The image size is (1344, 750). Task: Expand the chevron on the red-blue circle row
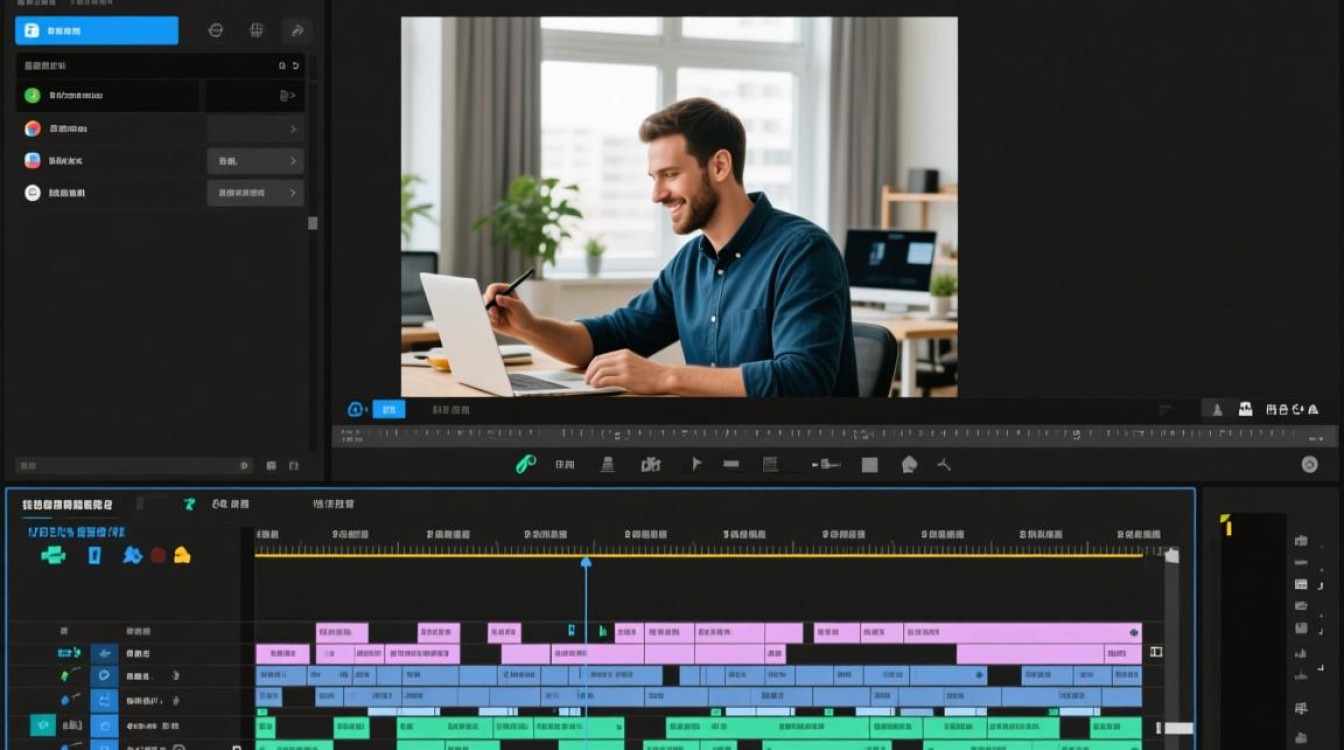pos(293,129)
